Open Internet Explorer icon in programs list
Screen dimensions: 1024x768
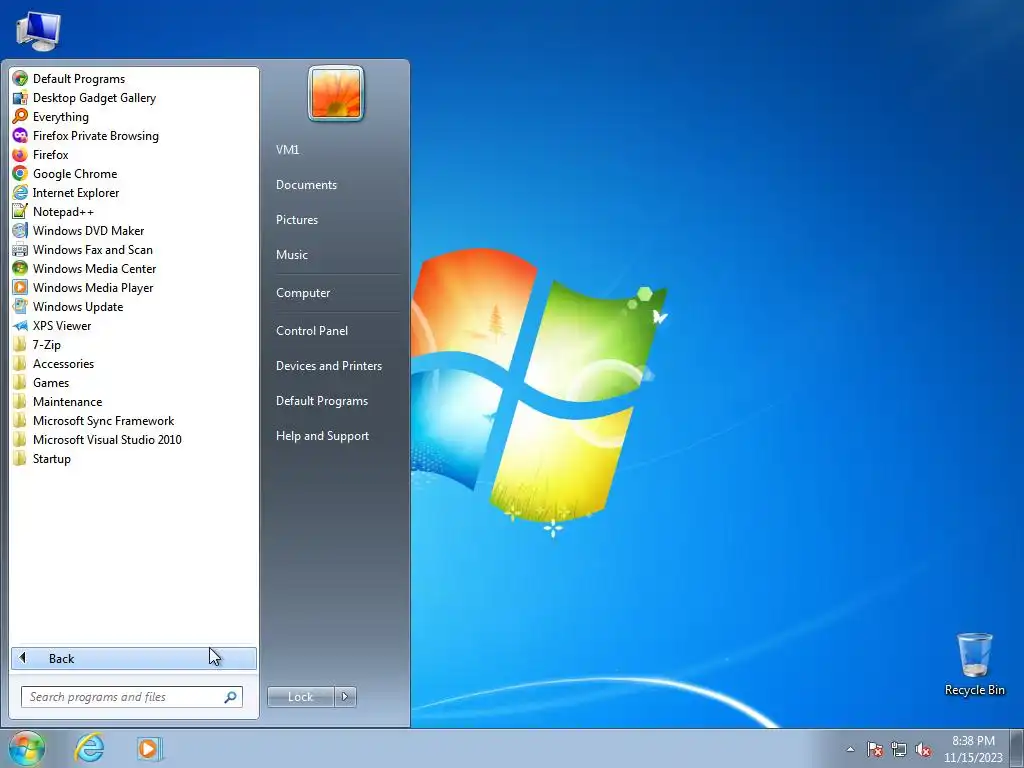[20, 193]
